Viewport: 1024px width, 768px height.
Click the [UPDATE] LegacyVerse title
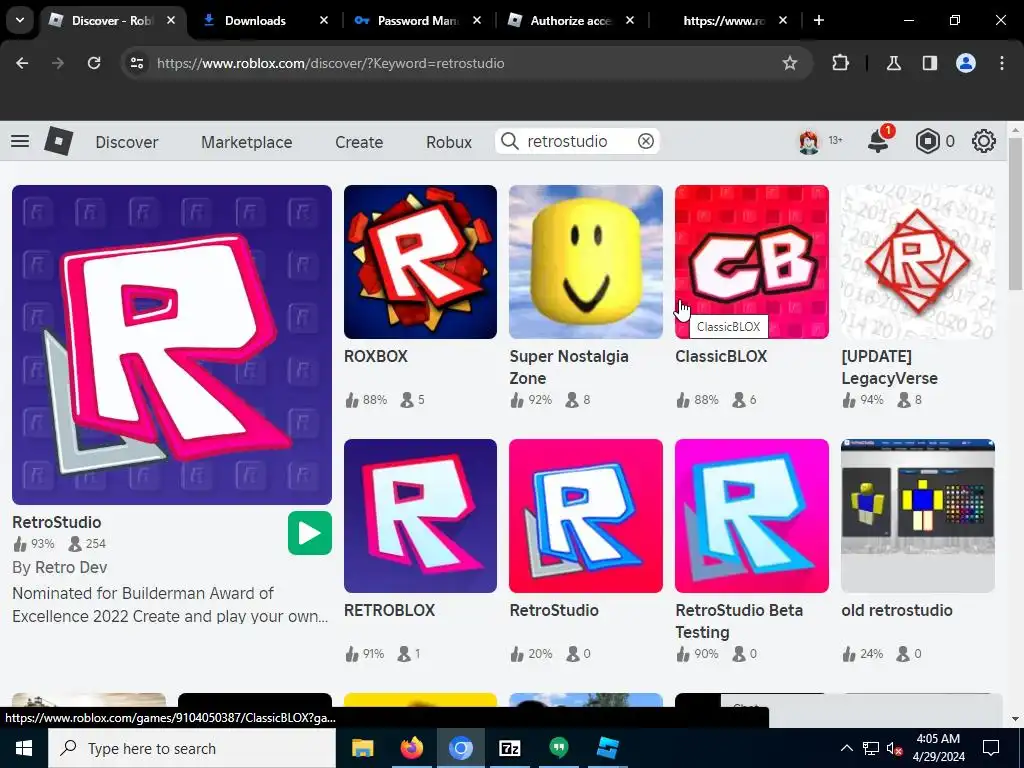click(889, 367)
